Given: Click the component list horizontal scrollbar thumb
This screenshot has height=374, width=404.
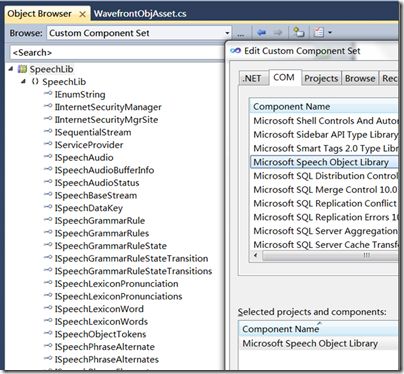Looking at the screenshot, I should tap(330, 256).
